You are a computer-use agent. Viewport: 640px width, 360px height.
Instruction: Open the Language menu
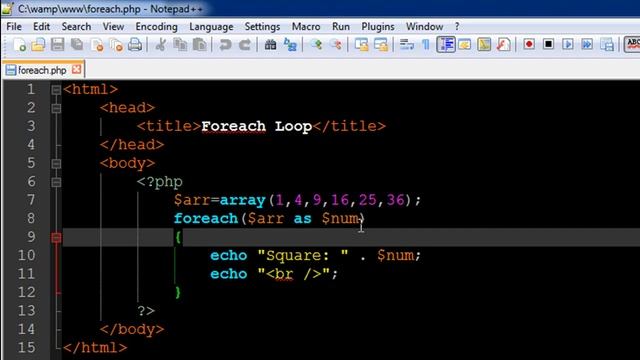(211, 27)
